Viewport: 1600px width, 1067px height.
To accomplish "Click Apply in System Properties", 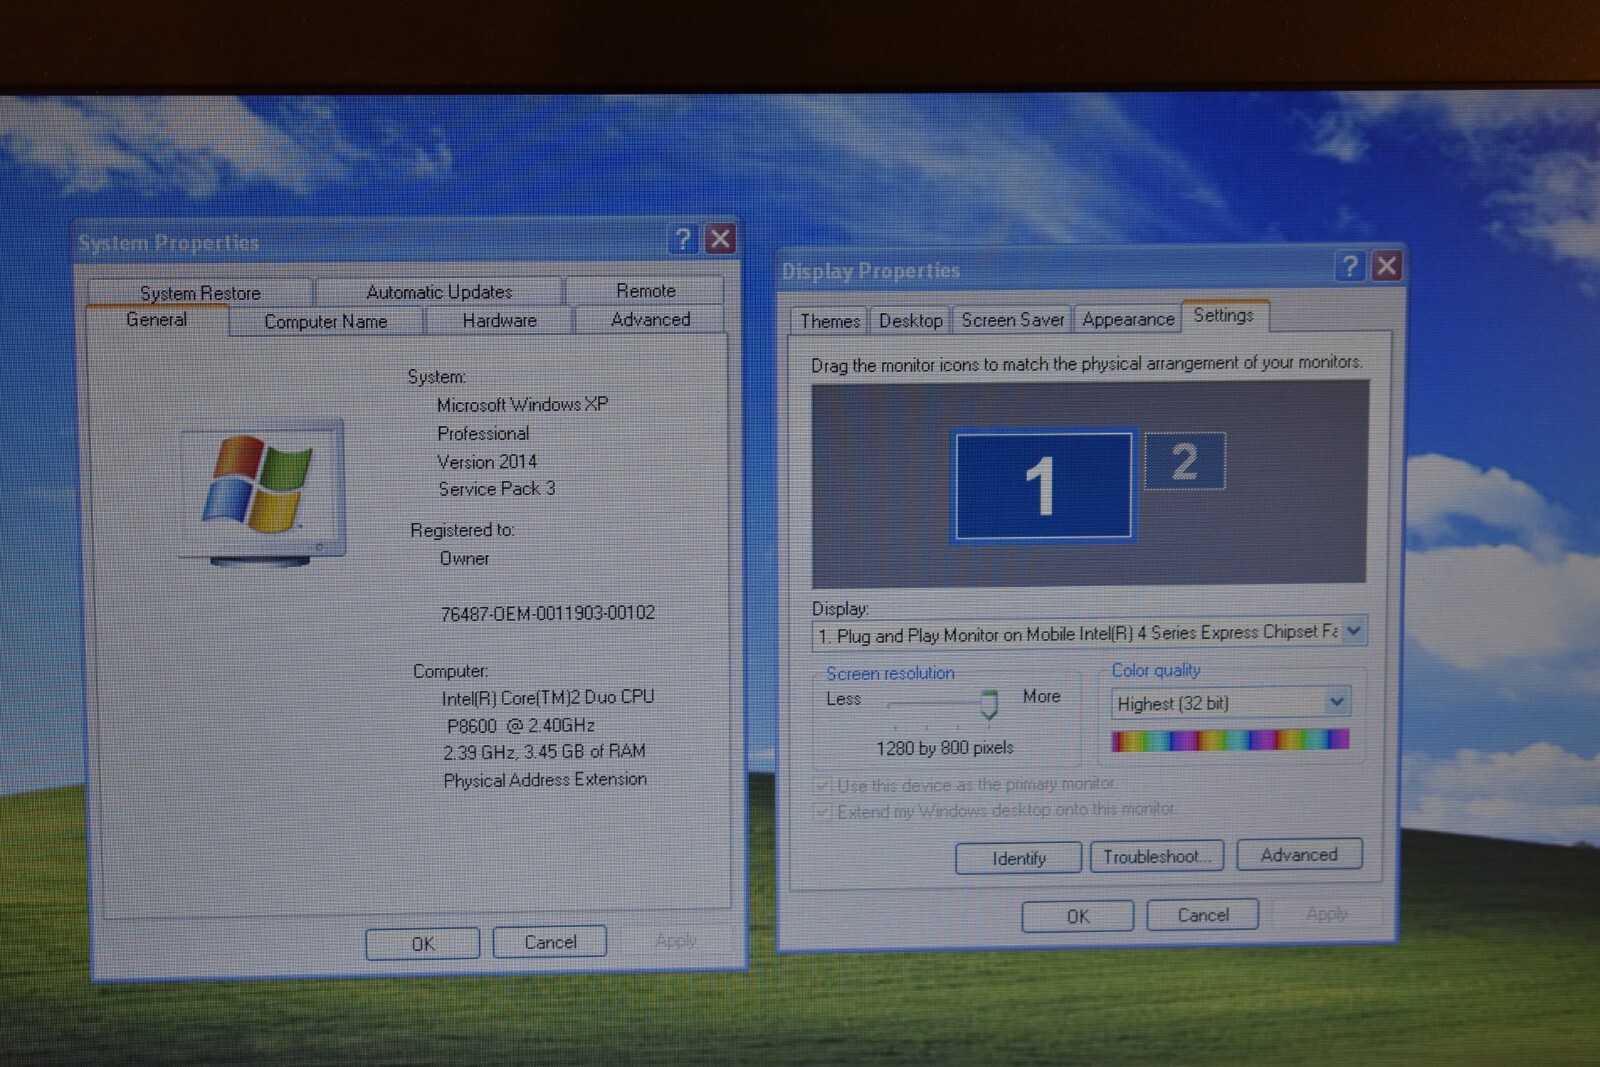I will [x=676, y=940].
